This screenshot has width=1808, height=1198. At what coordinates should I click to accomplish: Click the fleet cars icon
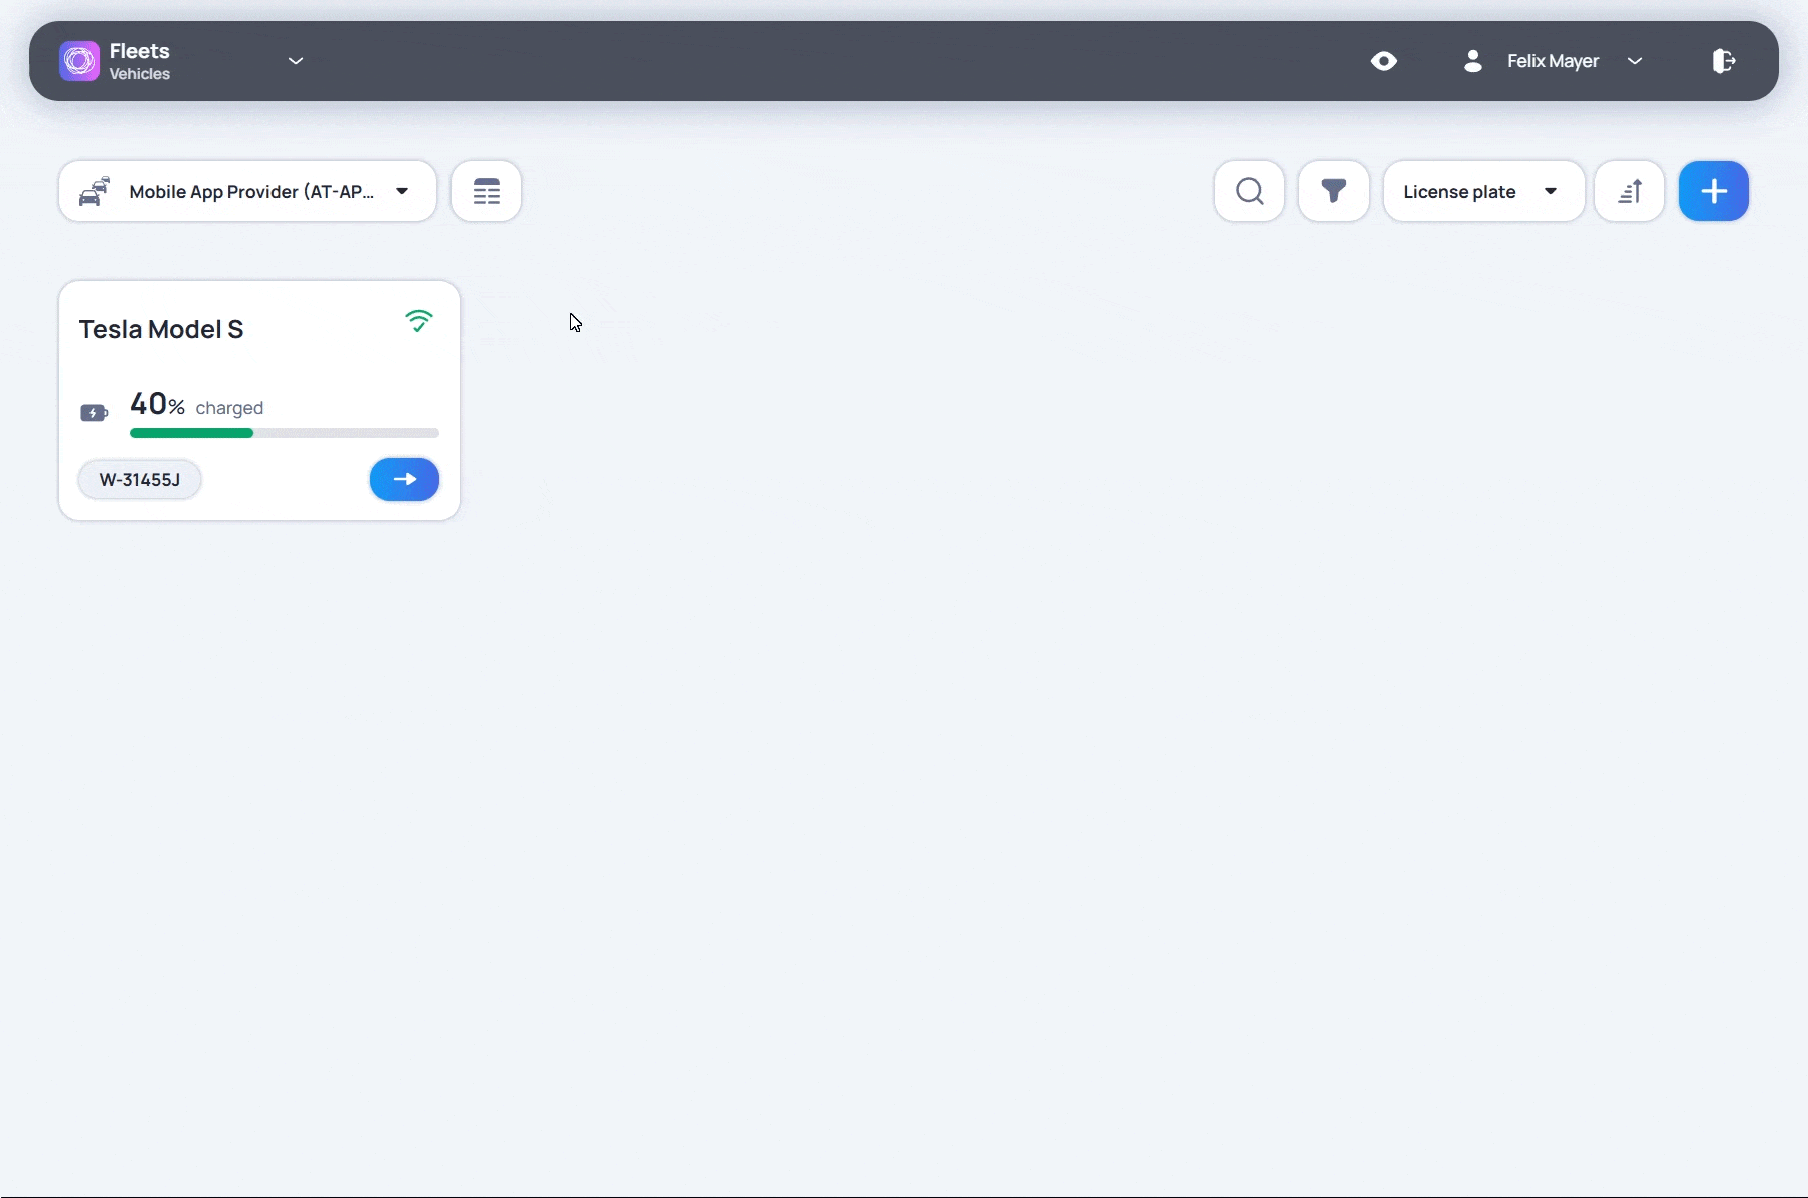pyautogui.click(x=94, y=191)
